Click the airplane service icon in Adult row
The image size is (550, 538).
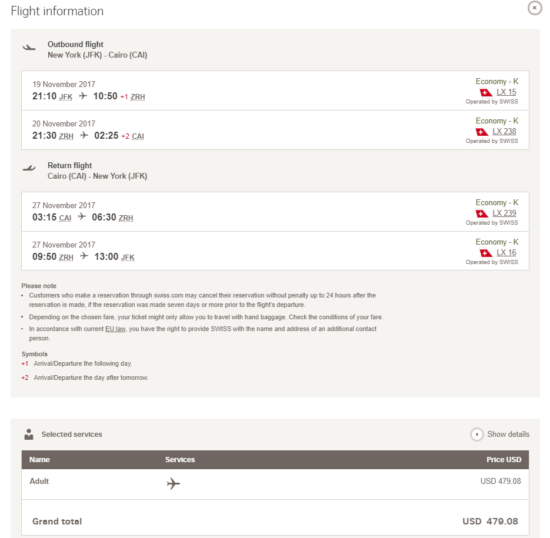click(x=173, y=483)
